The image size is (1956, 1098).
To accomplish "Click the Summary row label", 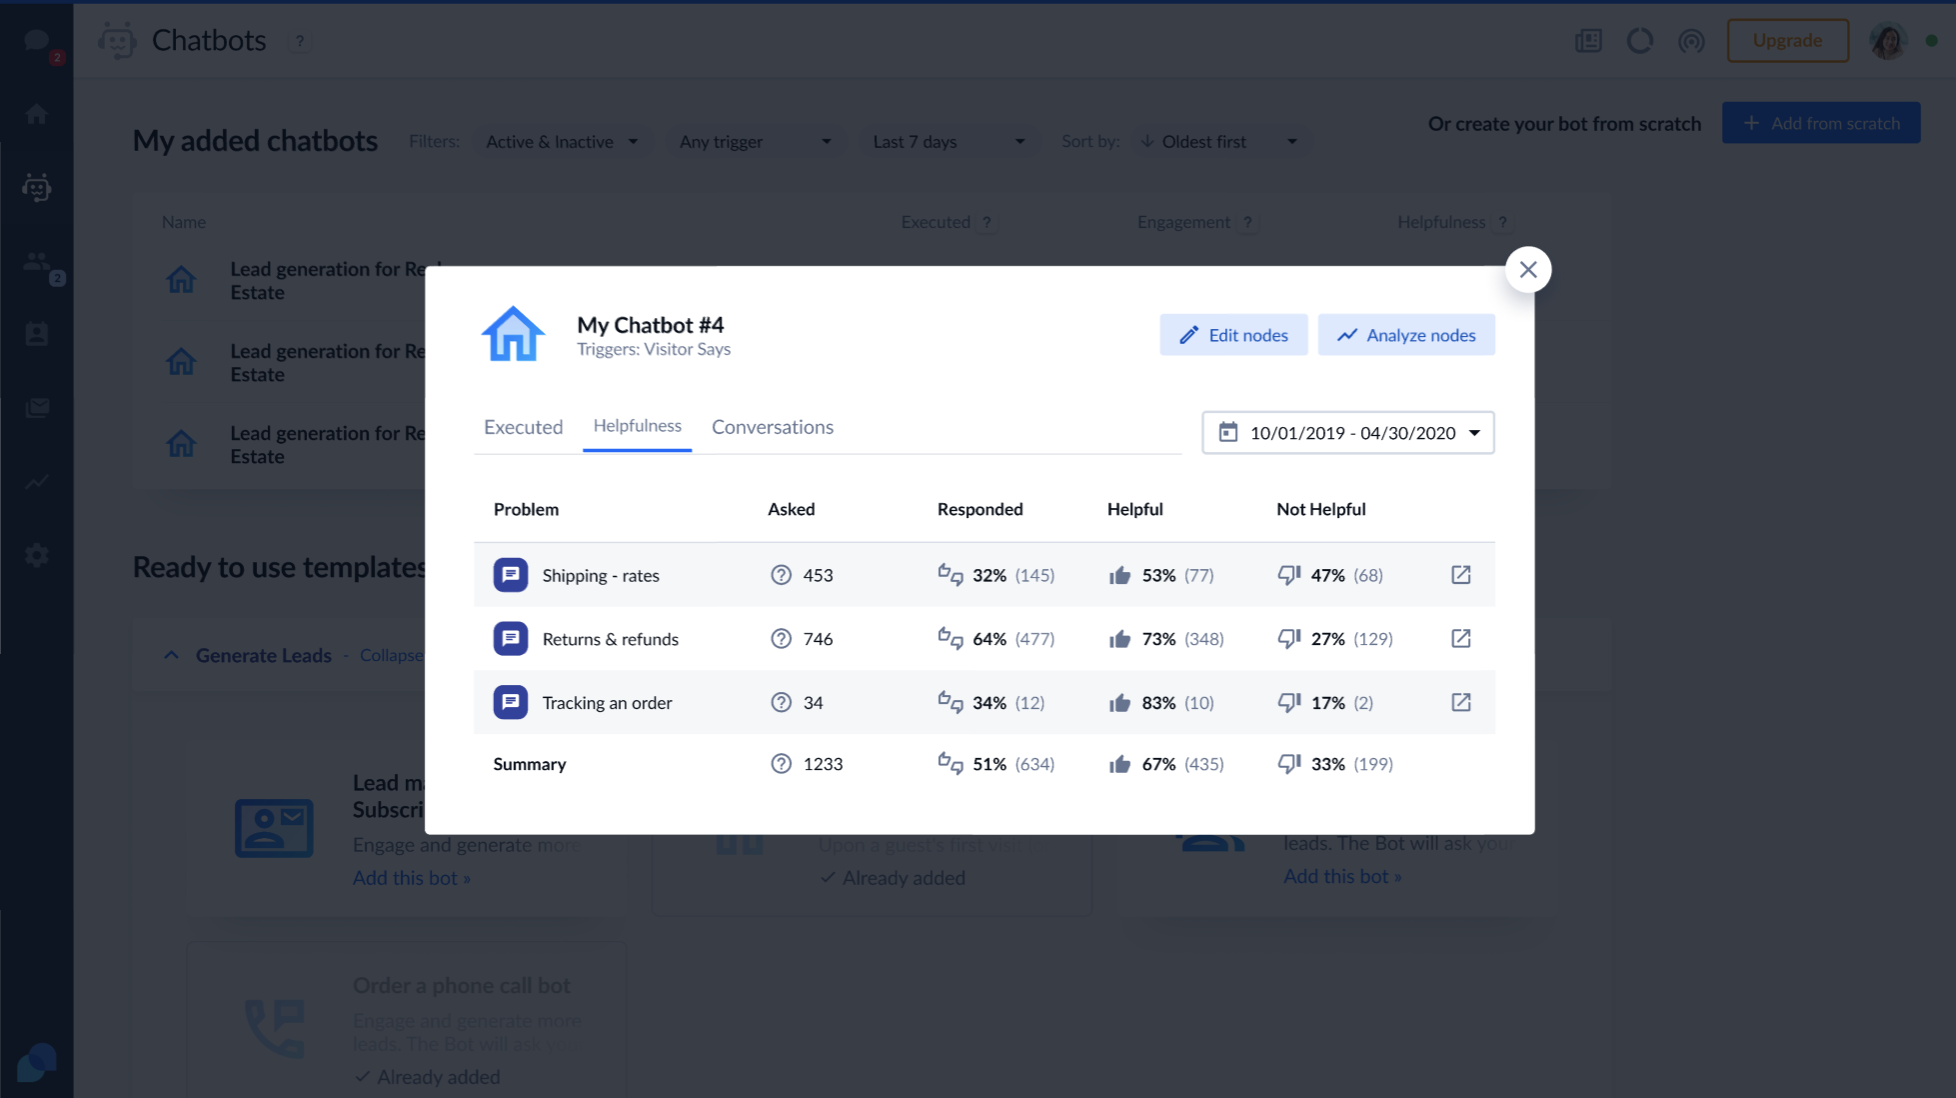I will point(529,764).
